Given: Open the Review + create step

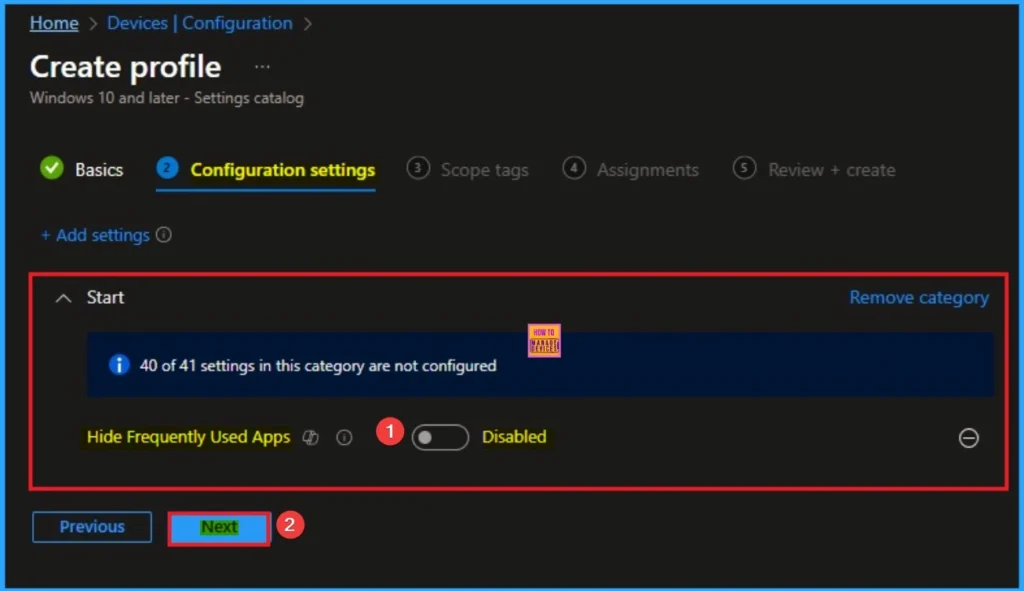Looking at the screenshot, I should pyautogui.click(x=814, y=170).
